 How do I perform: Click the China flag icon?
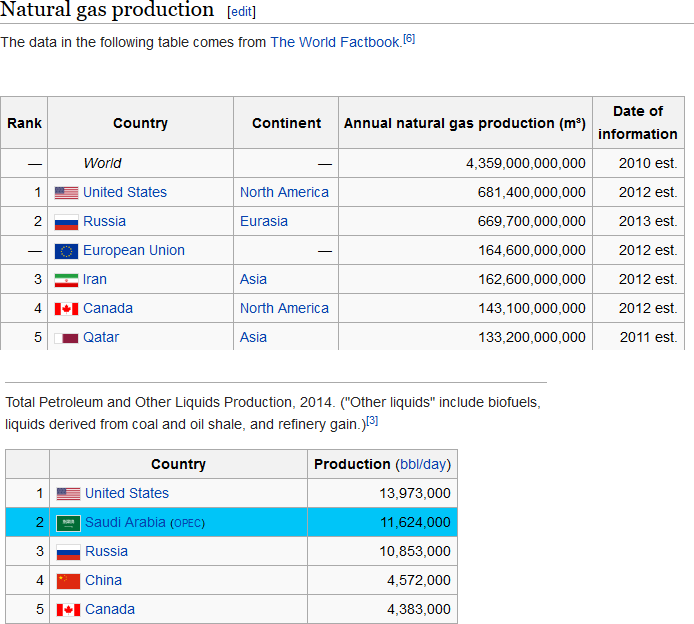[x=68, y=581]
